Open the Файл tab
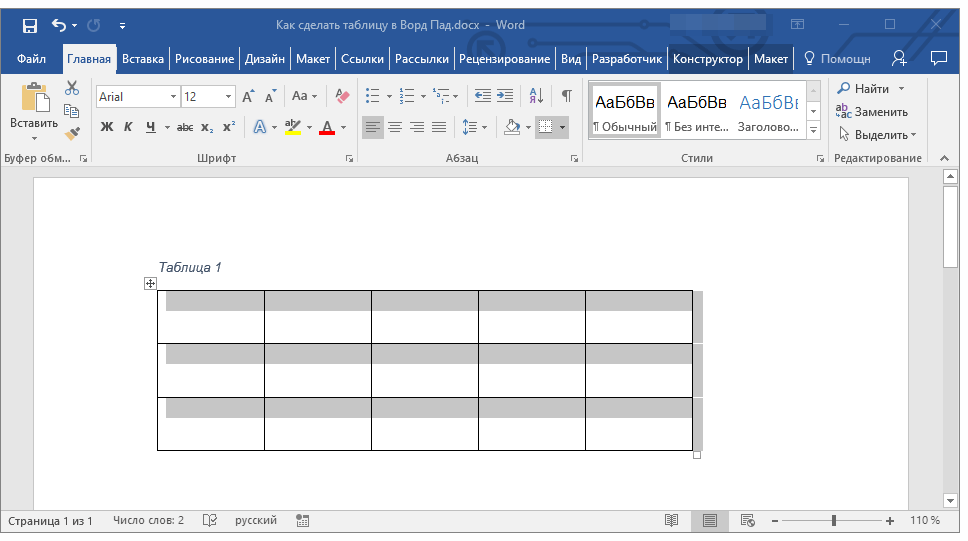Viewport: 968px width, 541px height. click(31, 59)
